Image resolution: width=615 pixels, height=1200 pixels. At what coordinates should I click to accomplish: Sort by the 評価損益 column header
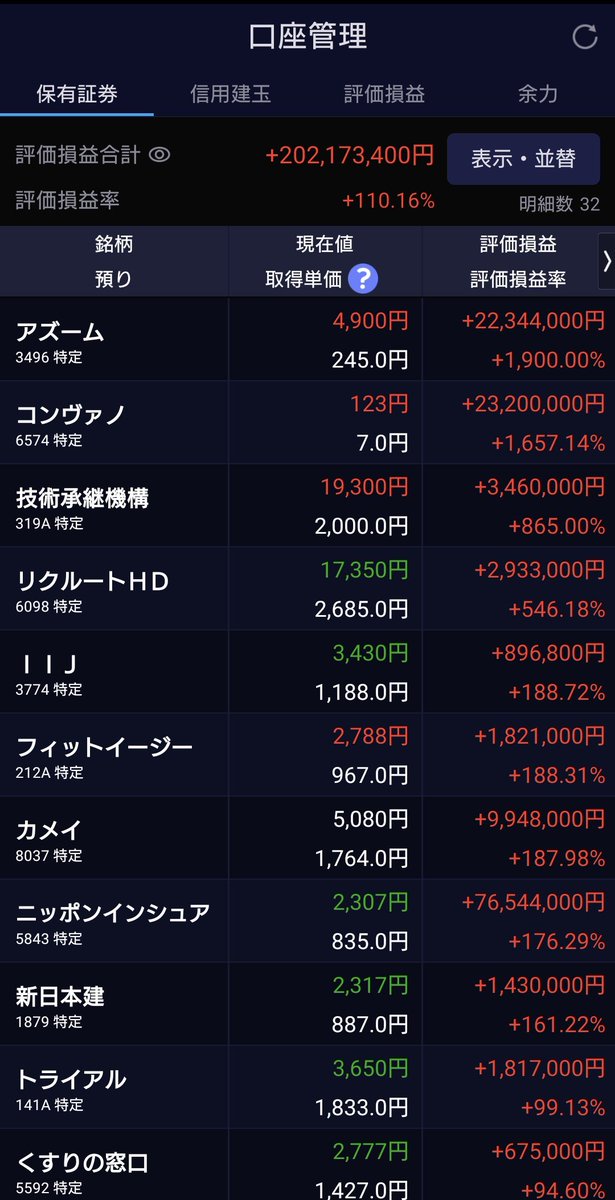click(518, 244)
